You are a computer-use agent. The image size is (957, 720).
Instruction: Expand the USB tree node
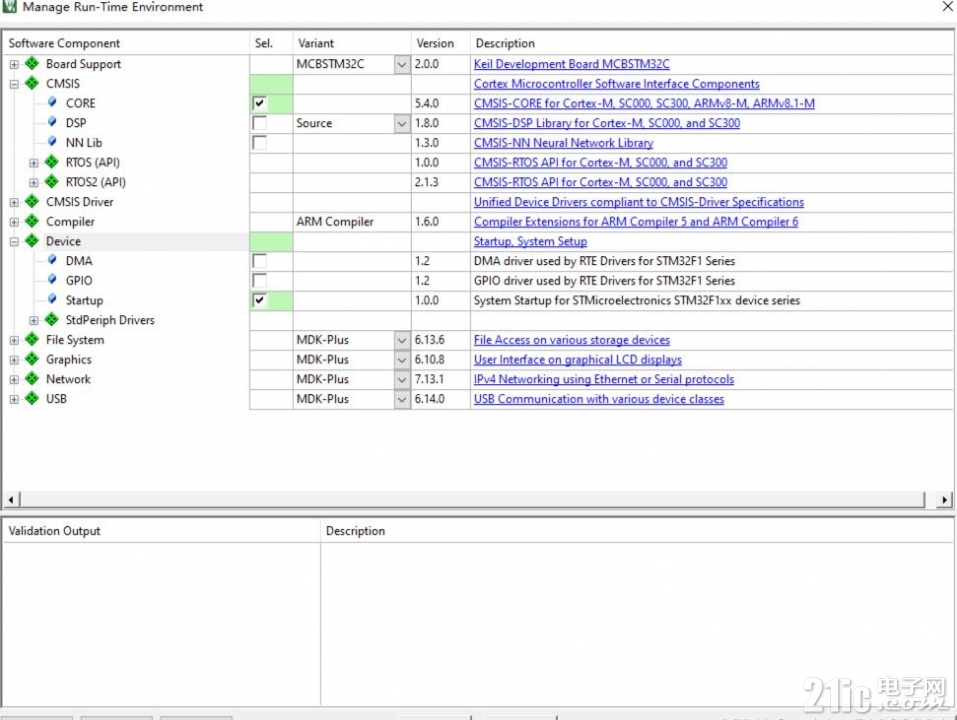coord(14,399)
